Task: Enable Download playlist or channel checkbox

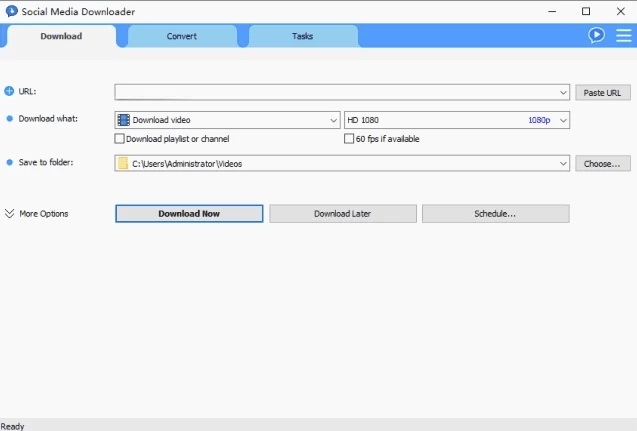Action: click(x=120, y=139)
